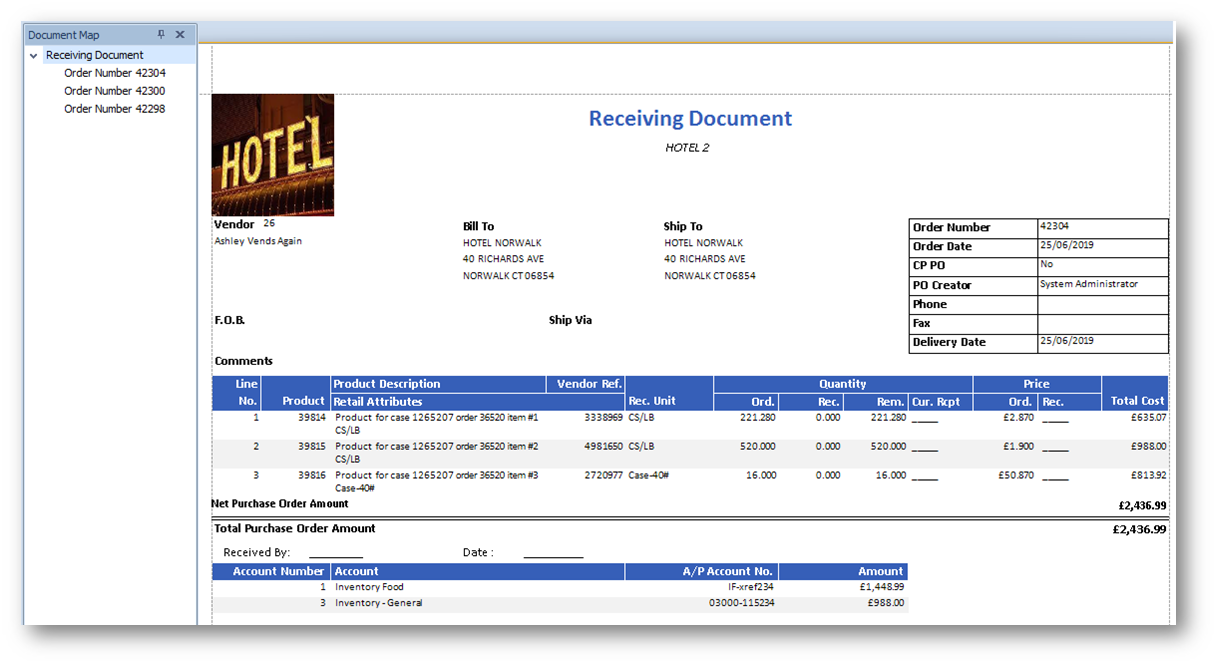Select the Order Number value 42304

[1054, 226]
